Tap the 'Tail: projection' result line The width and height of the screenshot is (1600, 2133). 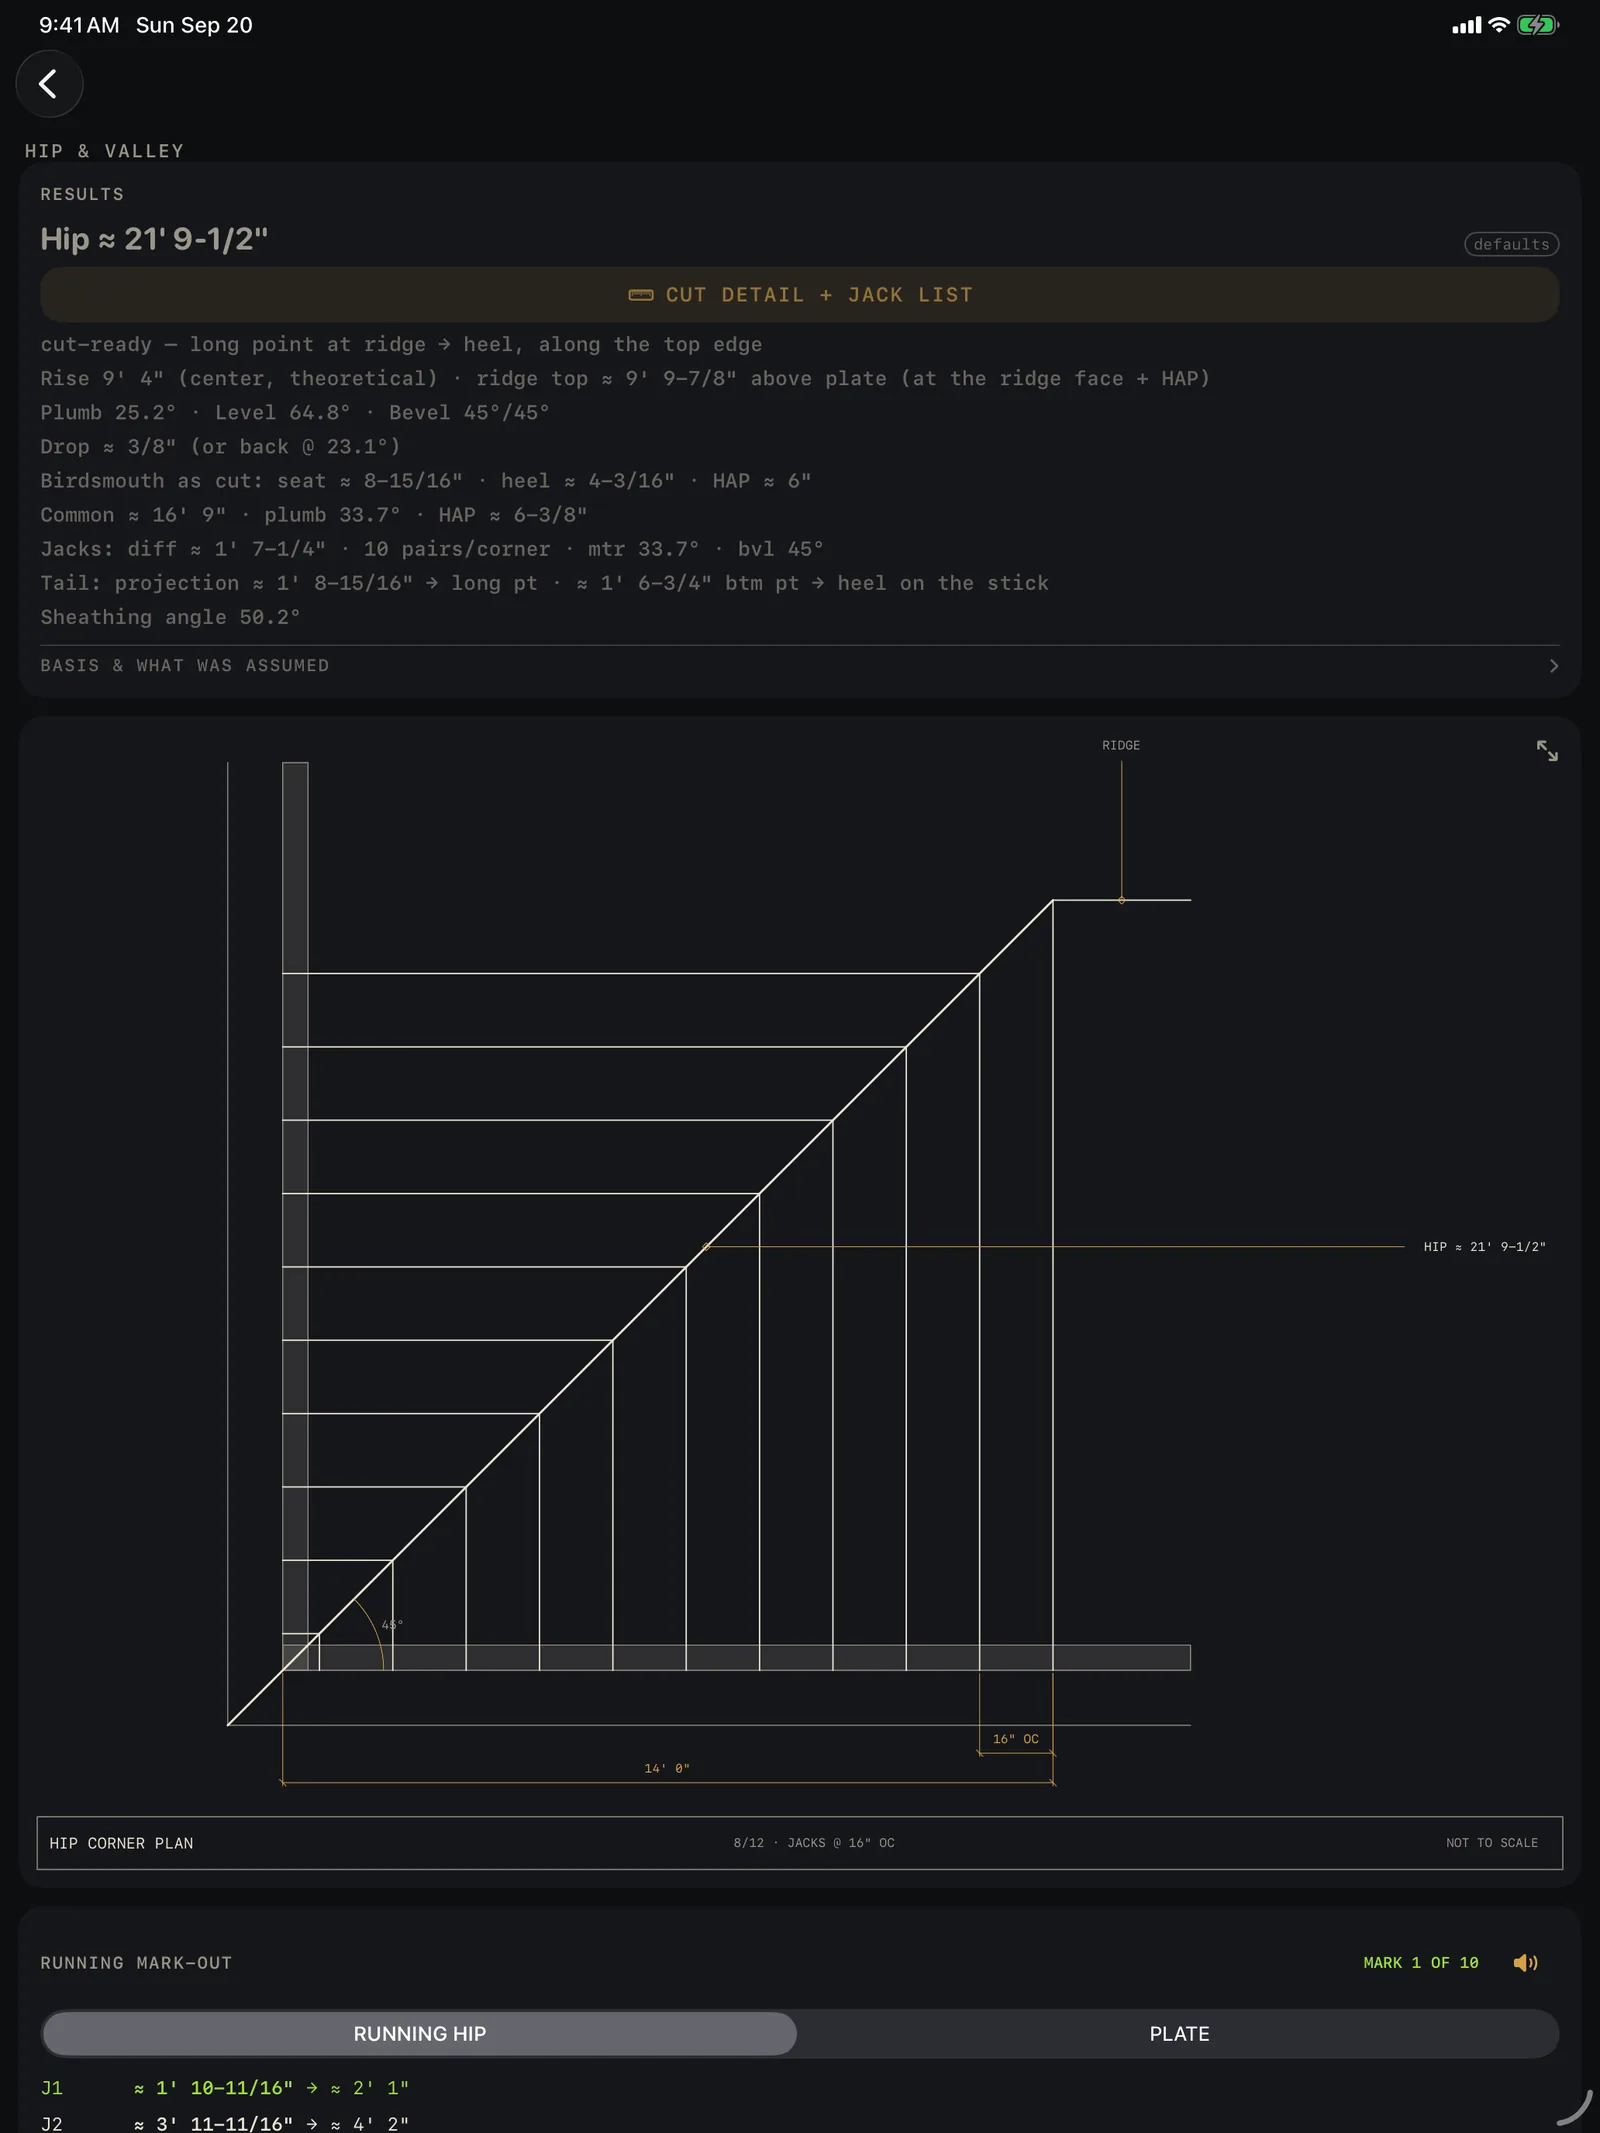[x=545, y=583]
